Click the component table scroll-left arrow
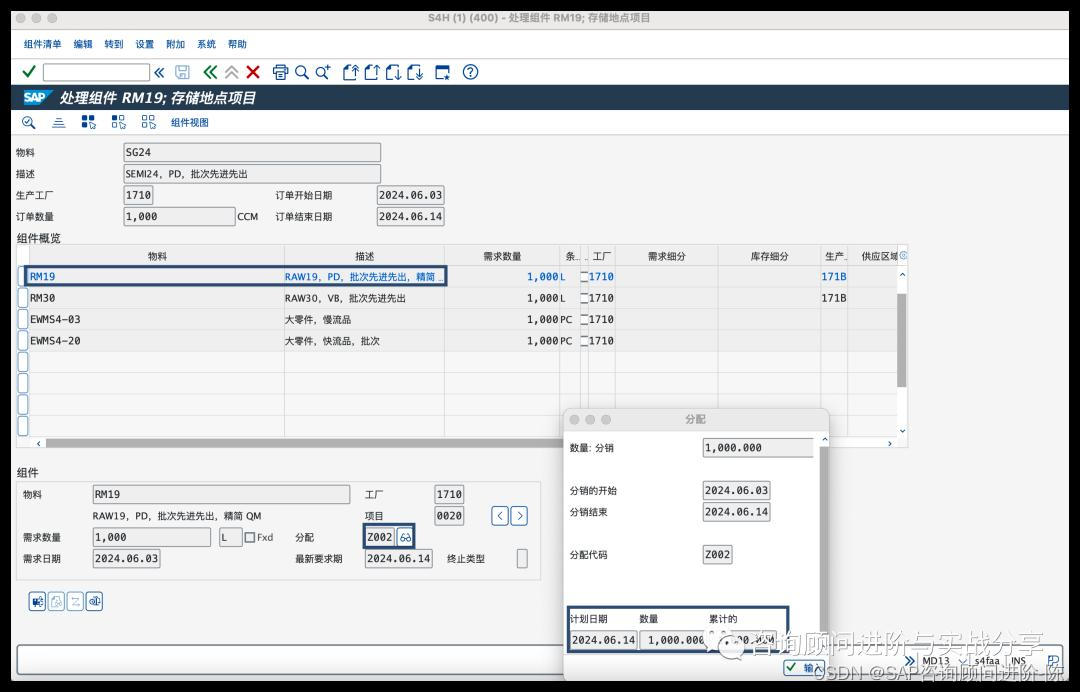 point(38,443)
